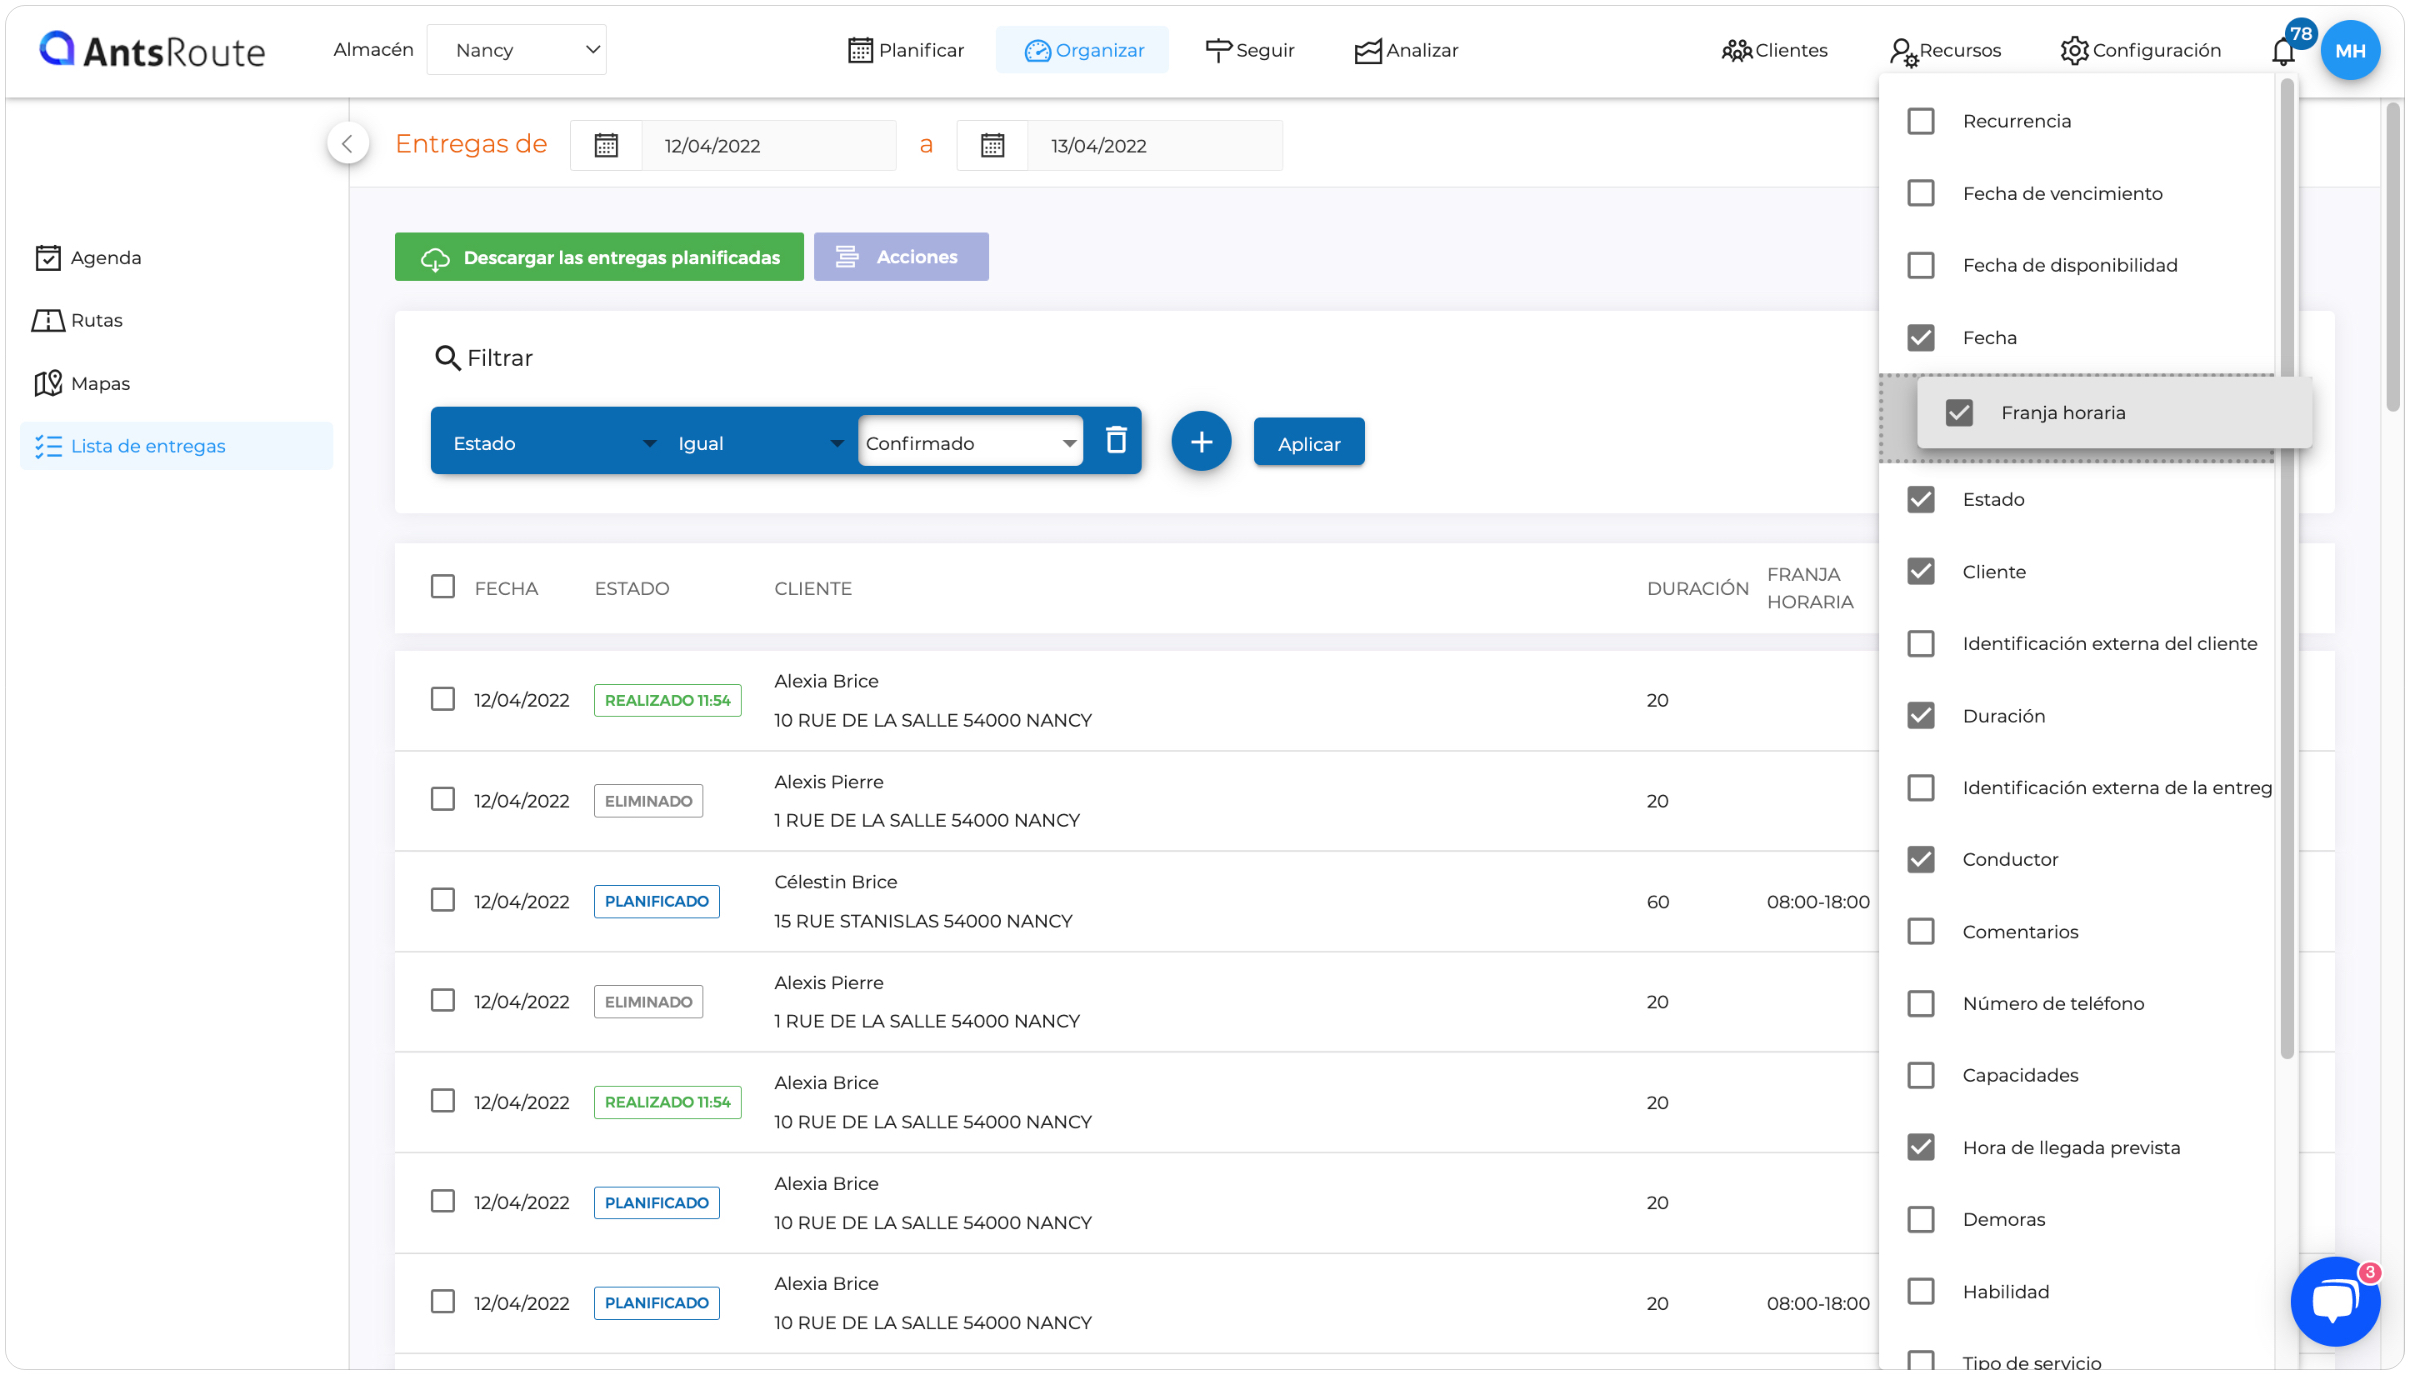
Task: Check the select-all deliveries header checkbox
Action: click(x=442, y=587)
